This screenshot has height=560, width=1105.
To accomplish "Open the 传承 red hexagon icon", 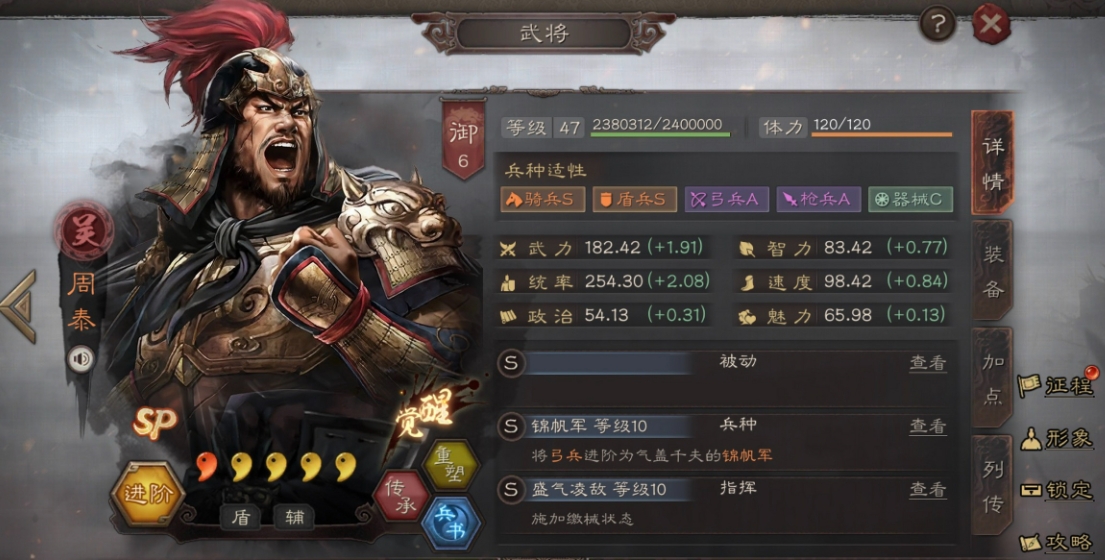I will [x=401, y=496].
